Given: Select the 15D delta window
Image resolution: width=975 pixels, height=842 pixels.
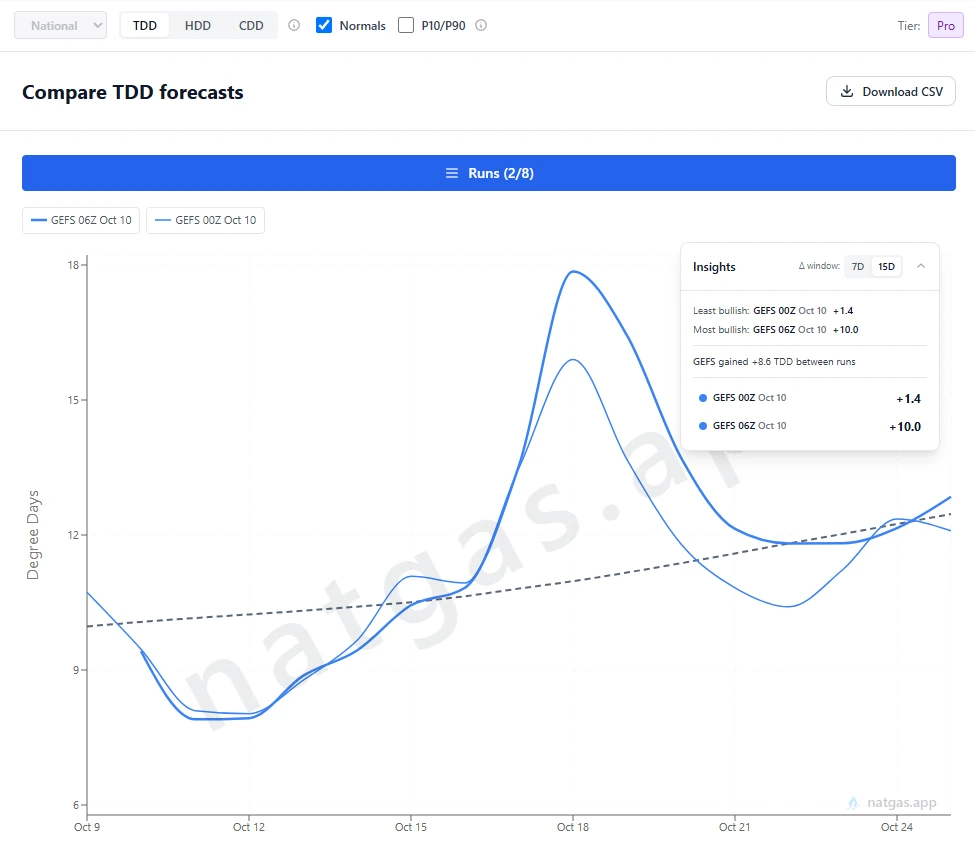Looking at the screenshot, I should pos(886,267).
